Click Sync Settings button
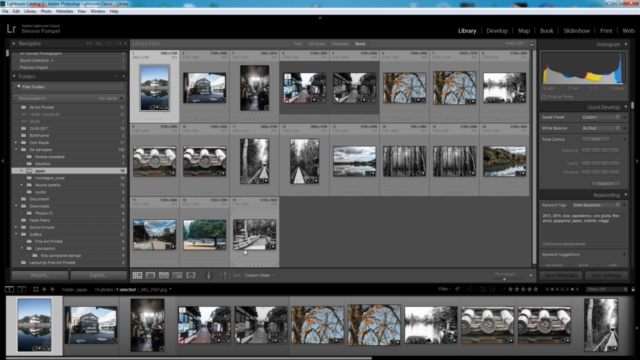 point(606,276)
